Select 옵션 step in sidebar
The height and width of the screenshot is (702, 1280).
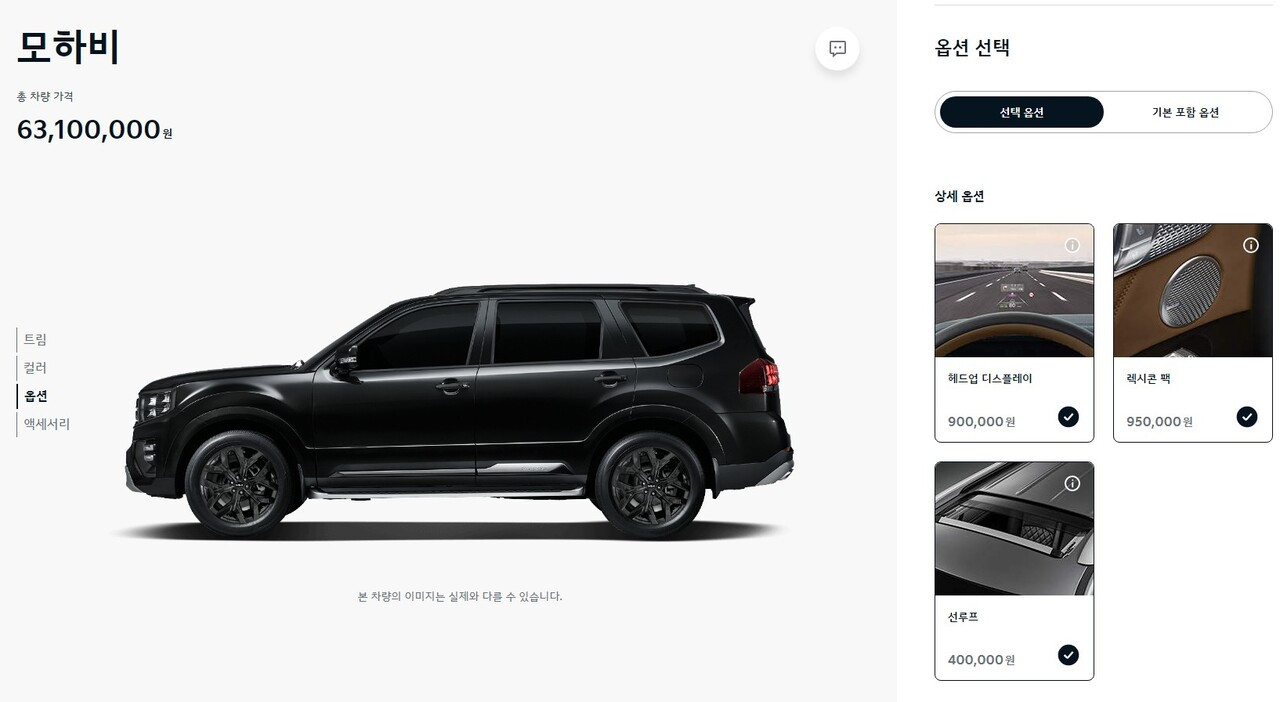35,396
